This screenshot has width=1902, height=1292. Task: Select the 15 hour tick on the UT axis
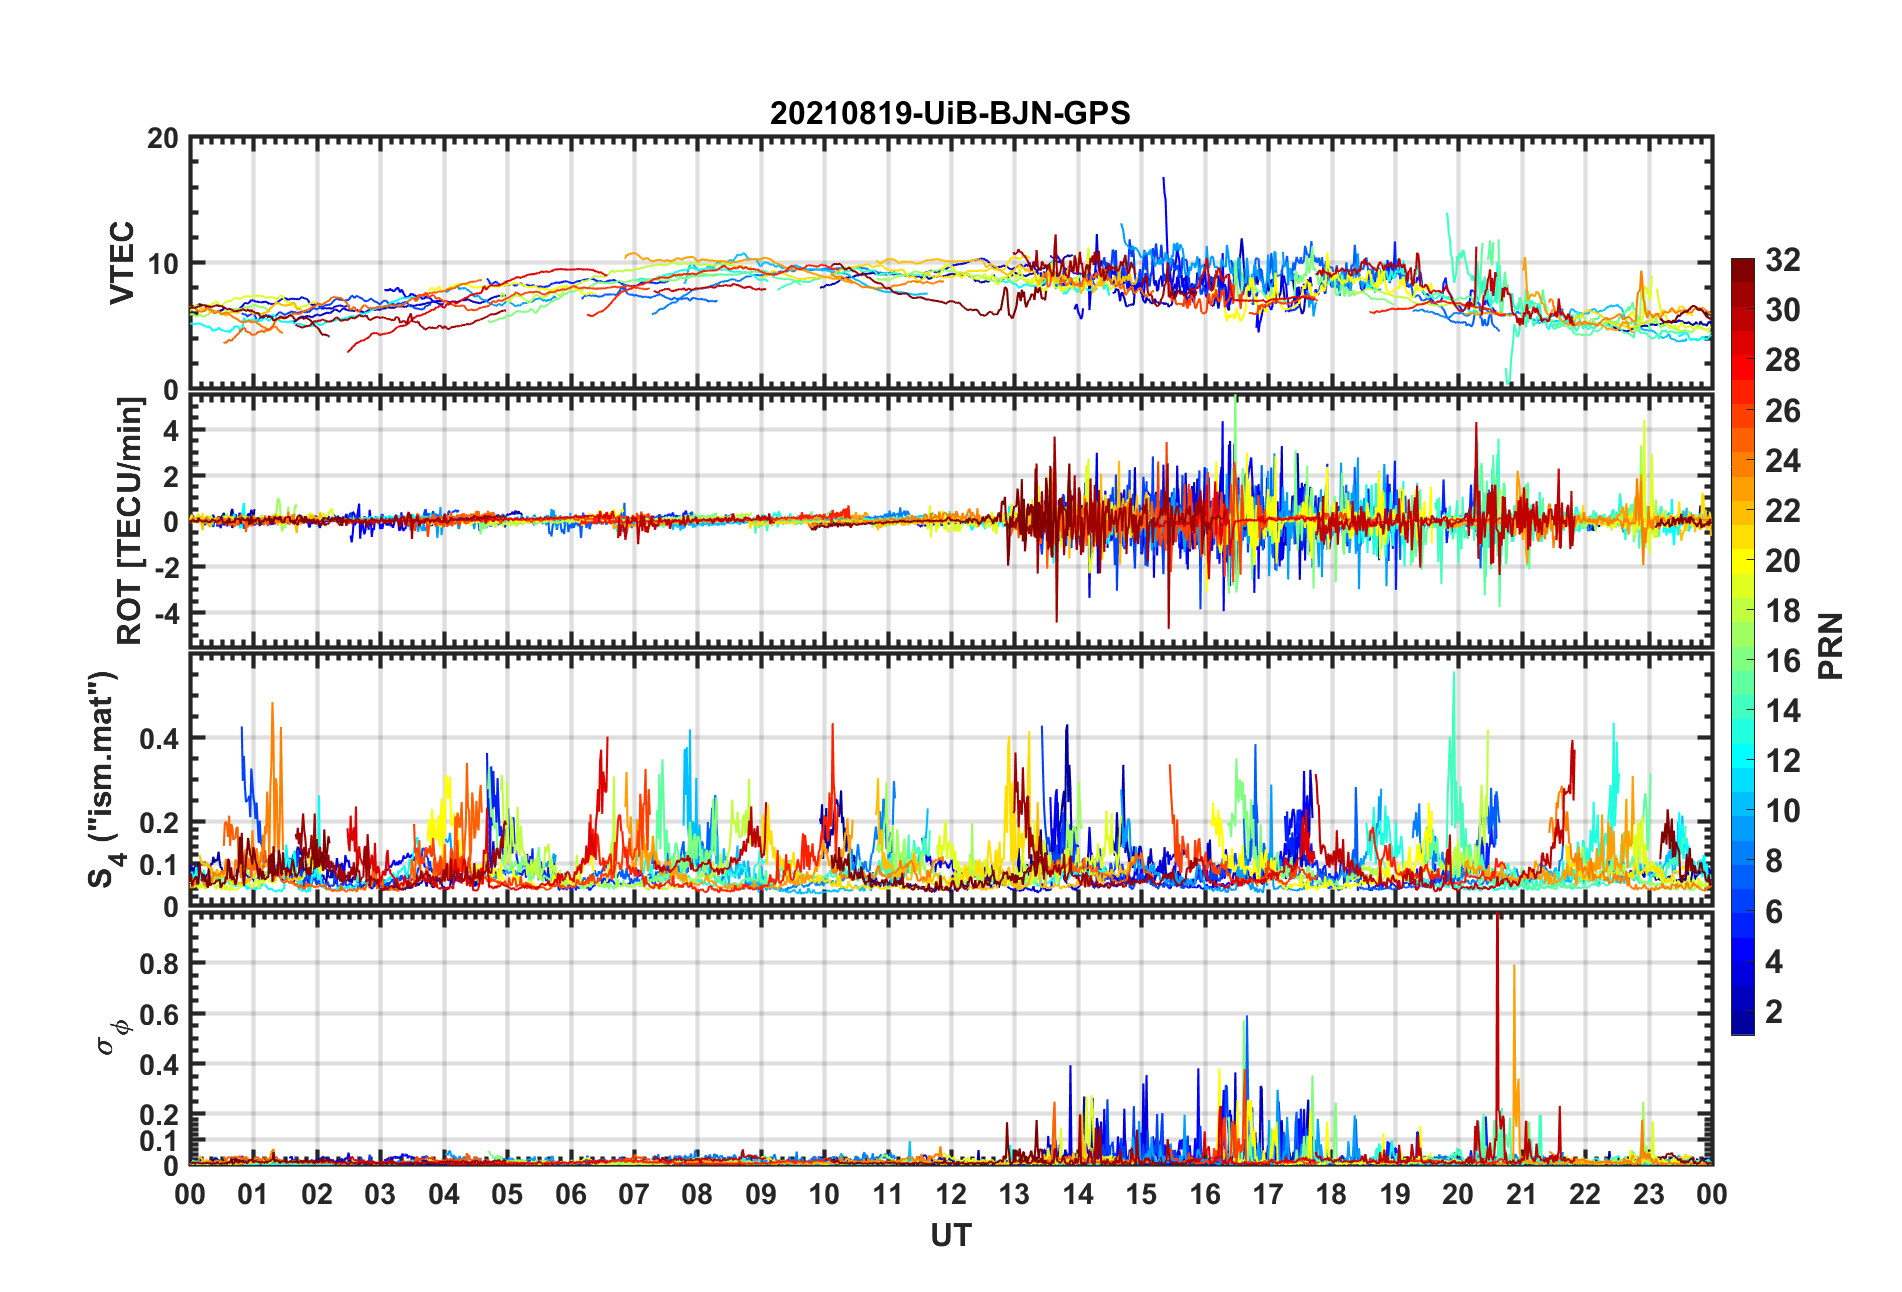click(x=1141, y=1194)
